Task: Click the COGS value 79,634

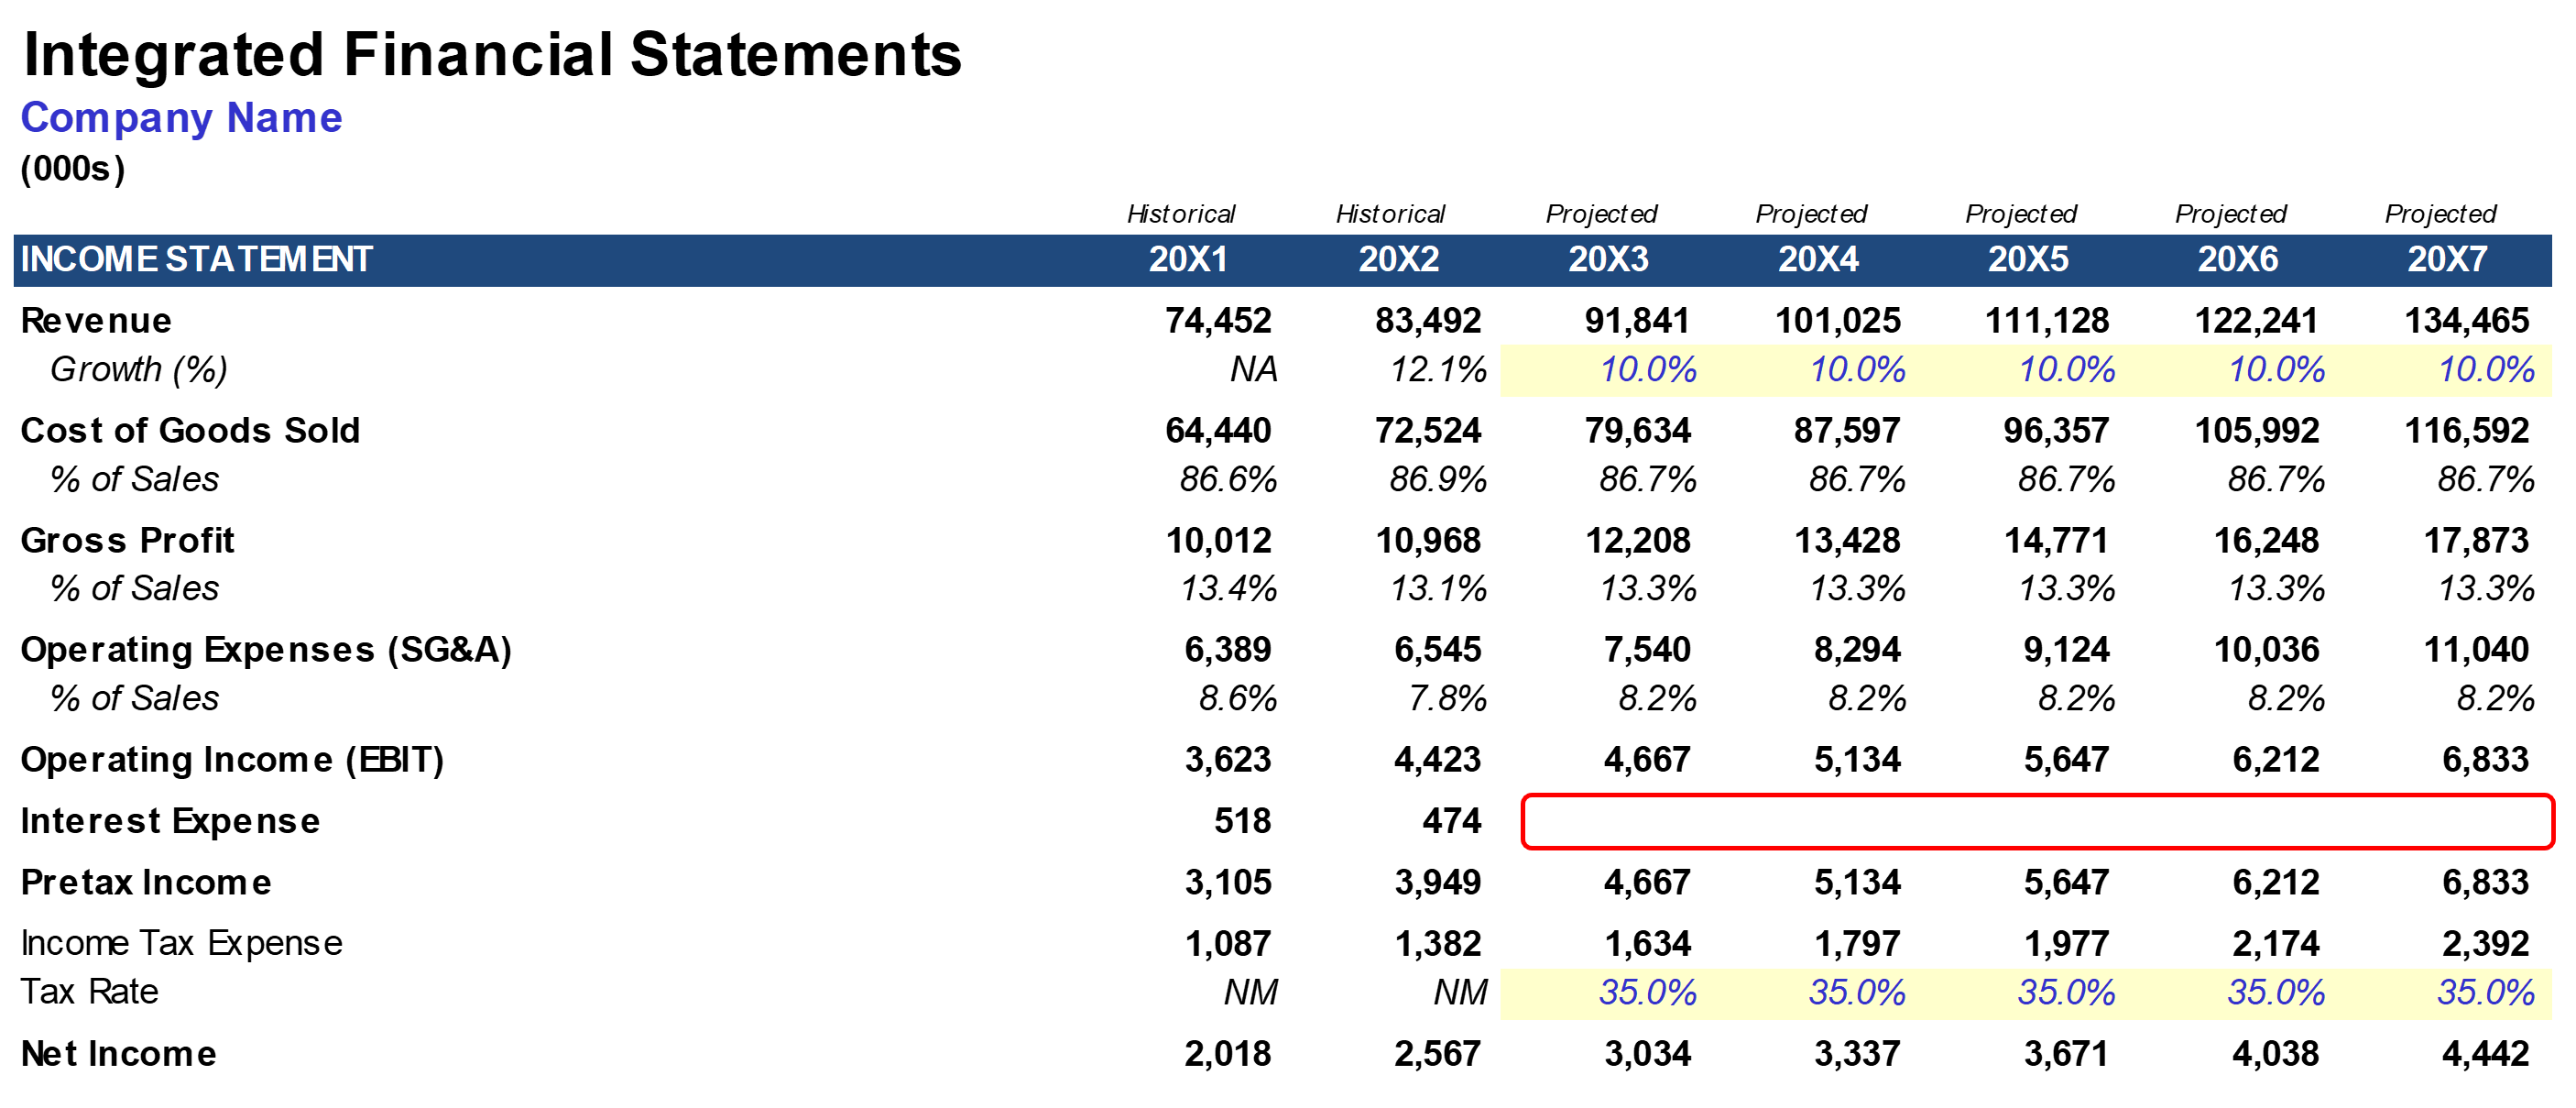Action: pyautogui.click(x=1637, y=431)
